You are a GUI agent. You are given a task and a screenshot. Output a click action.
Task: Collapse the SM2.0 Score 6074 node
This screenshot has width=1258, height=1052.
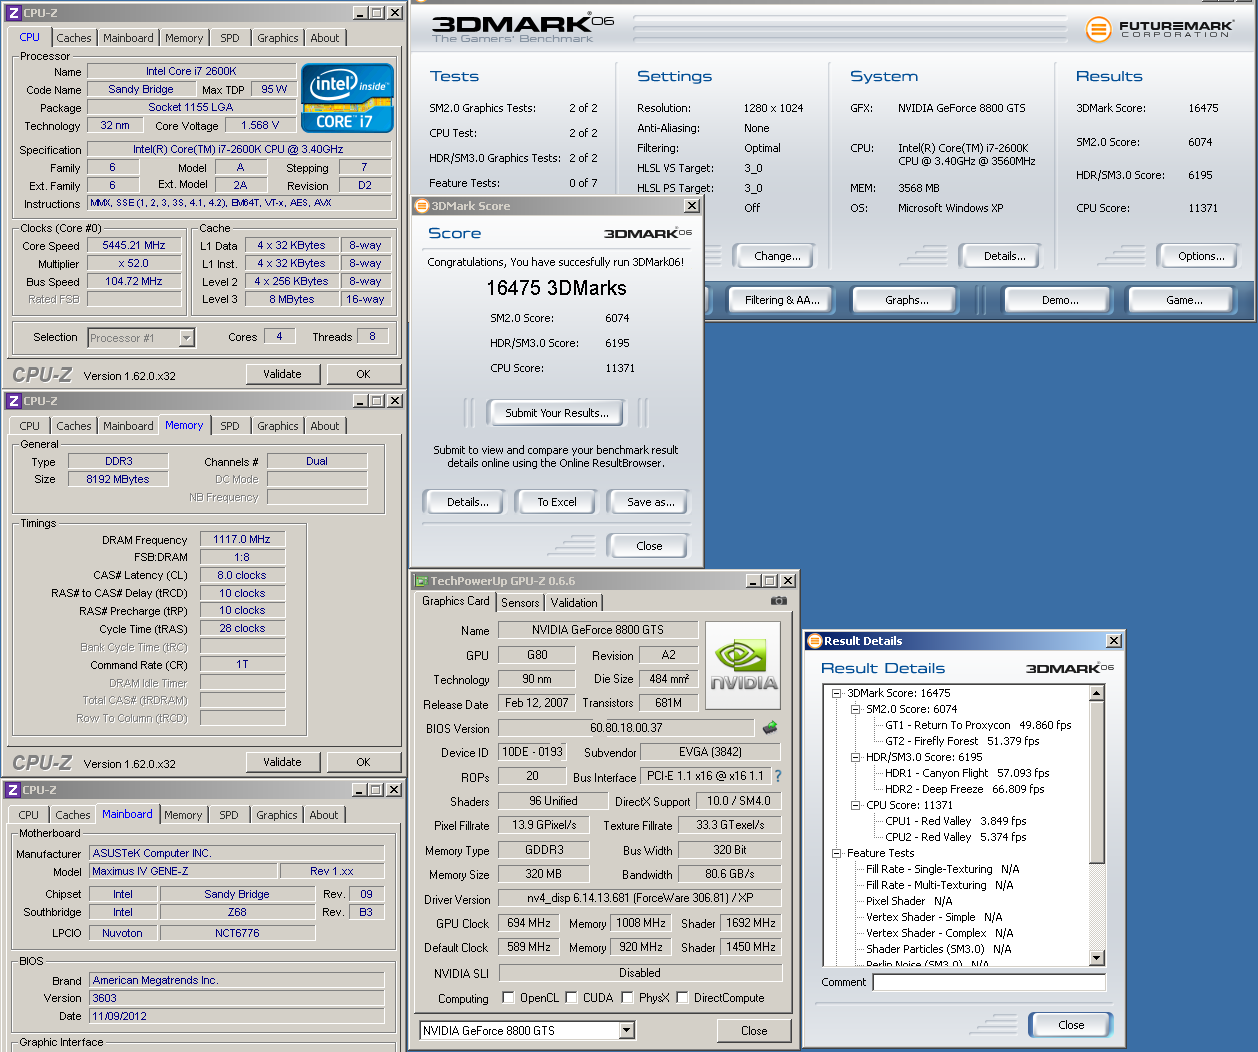click(856, 709)
